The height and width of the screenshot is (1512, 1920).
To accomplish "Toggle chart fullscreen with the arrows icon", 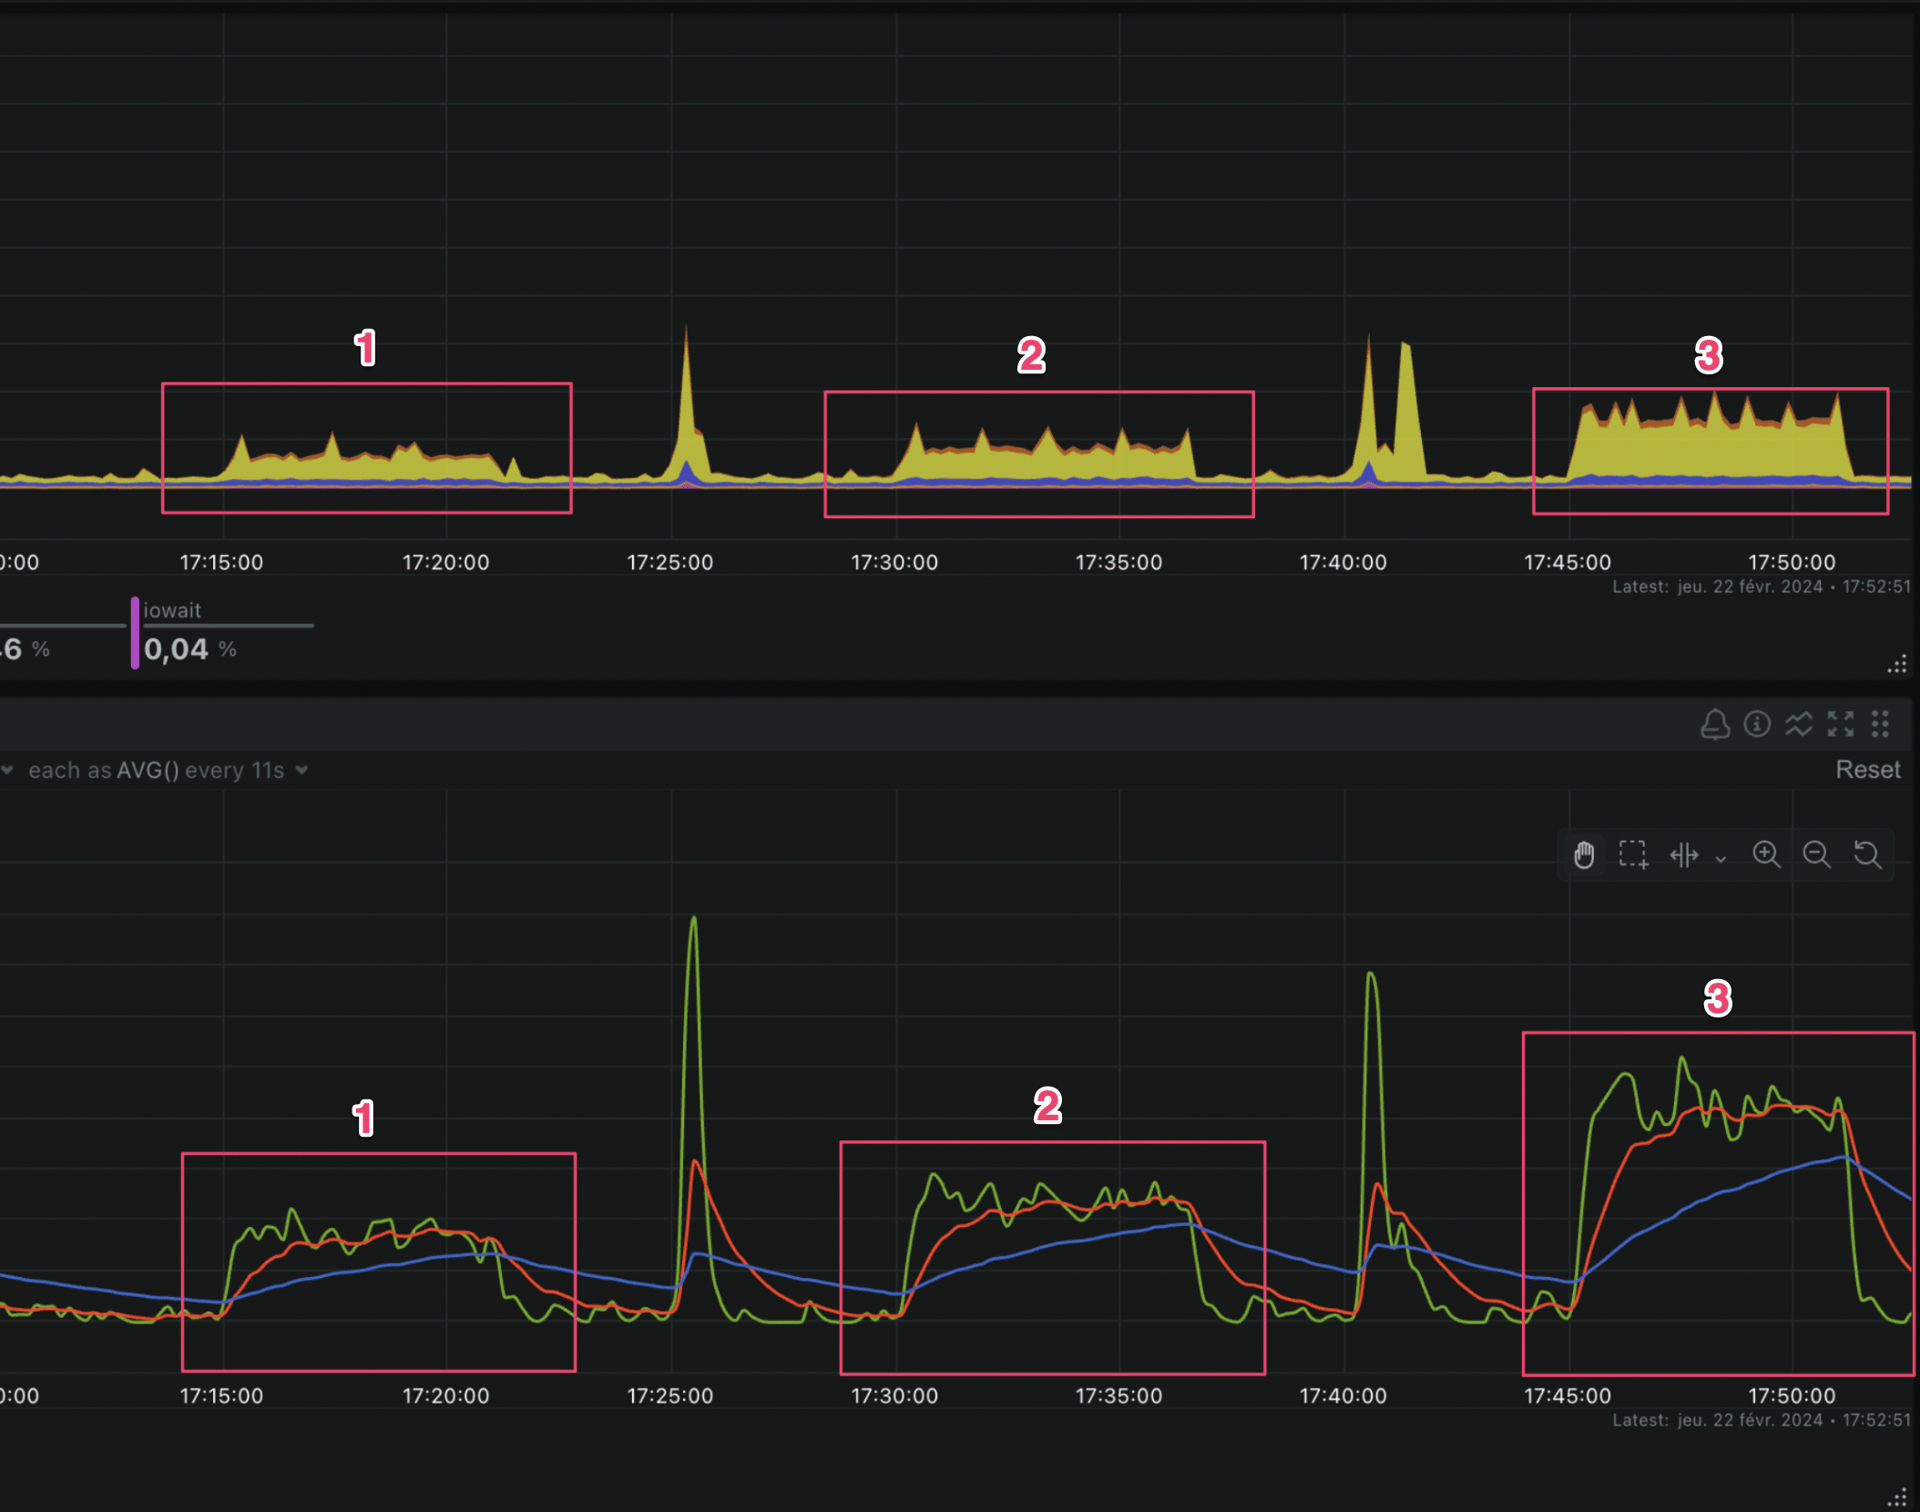I will (1840, 724).
